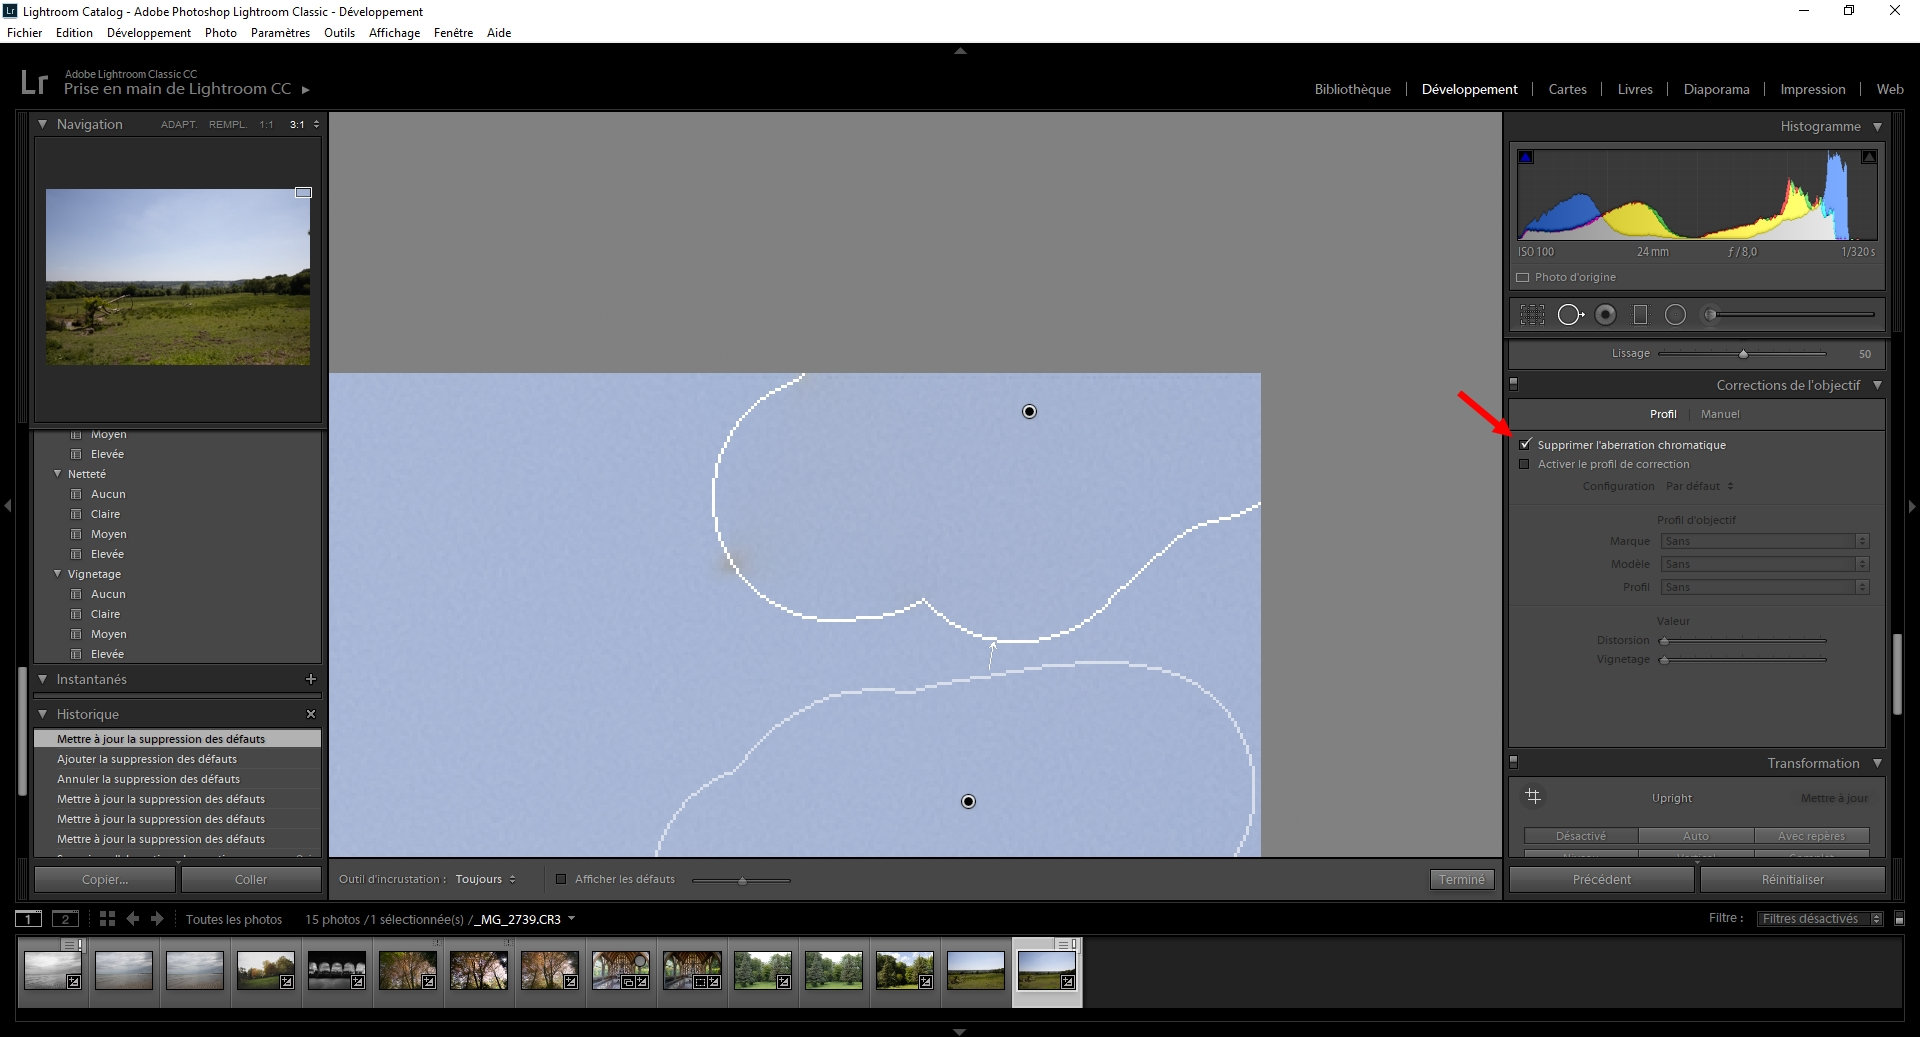The width and height of the screenshot is (1920, 1037).
Task: Collapse Corrections de l'objectif panel
Action: click(1877, 385)
